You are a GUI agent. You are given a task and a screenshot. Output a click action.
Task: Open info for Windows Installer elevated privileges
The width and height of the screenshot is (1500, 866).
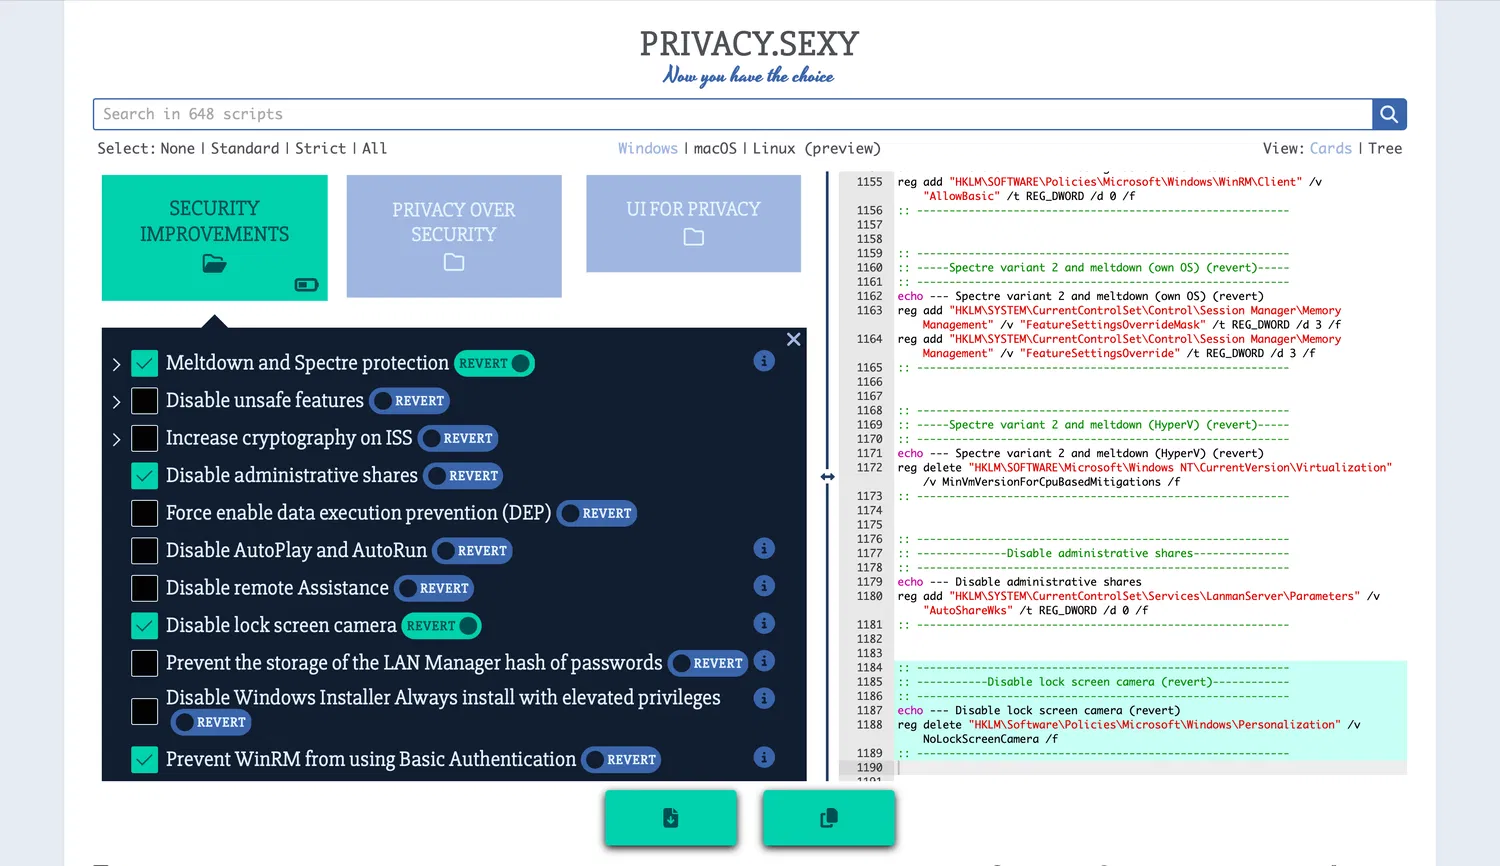[x=764, y=698]
